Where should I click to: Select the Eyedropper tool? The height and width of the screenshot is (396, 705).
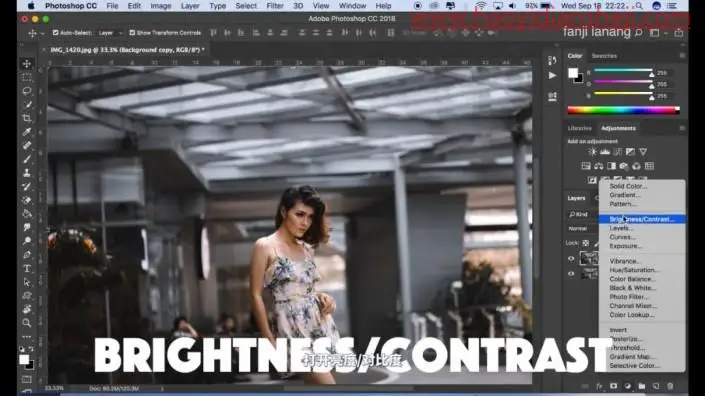[x=27, y=132]
